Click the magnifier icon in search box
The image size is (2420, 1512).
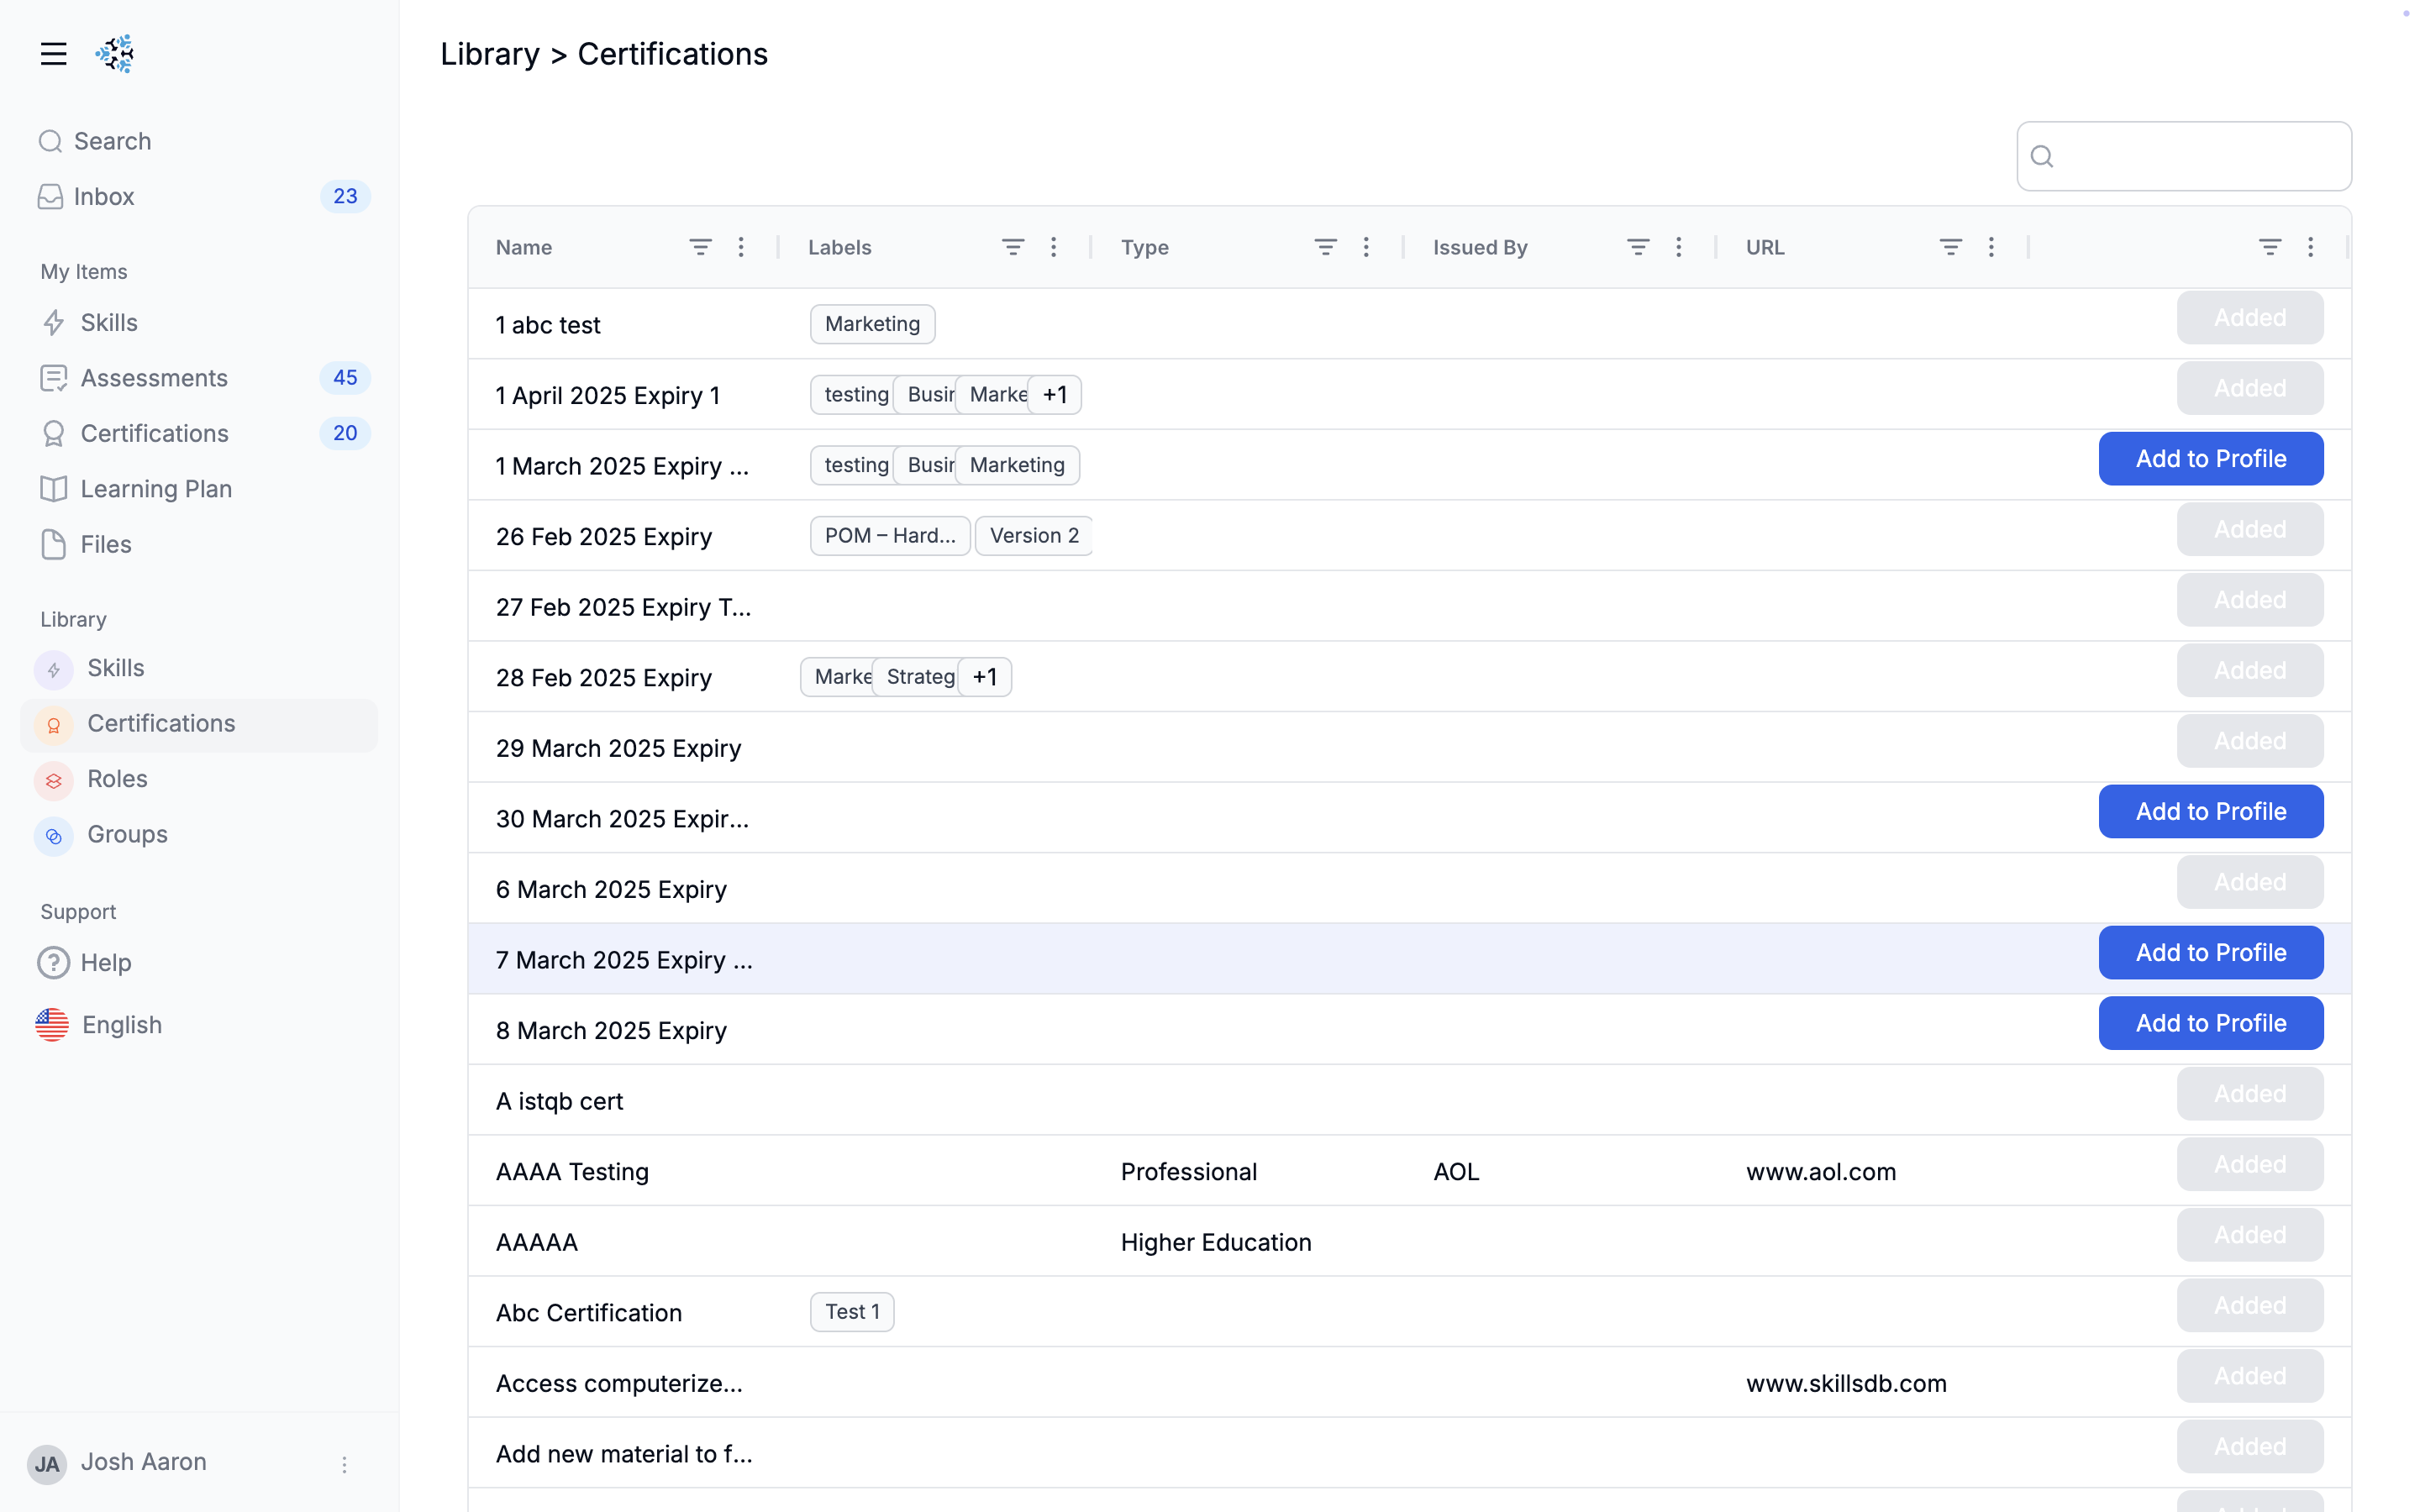(2043, 156)
